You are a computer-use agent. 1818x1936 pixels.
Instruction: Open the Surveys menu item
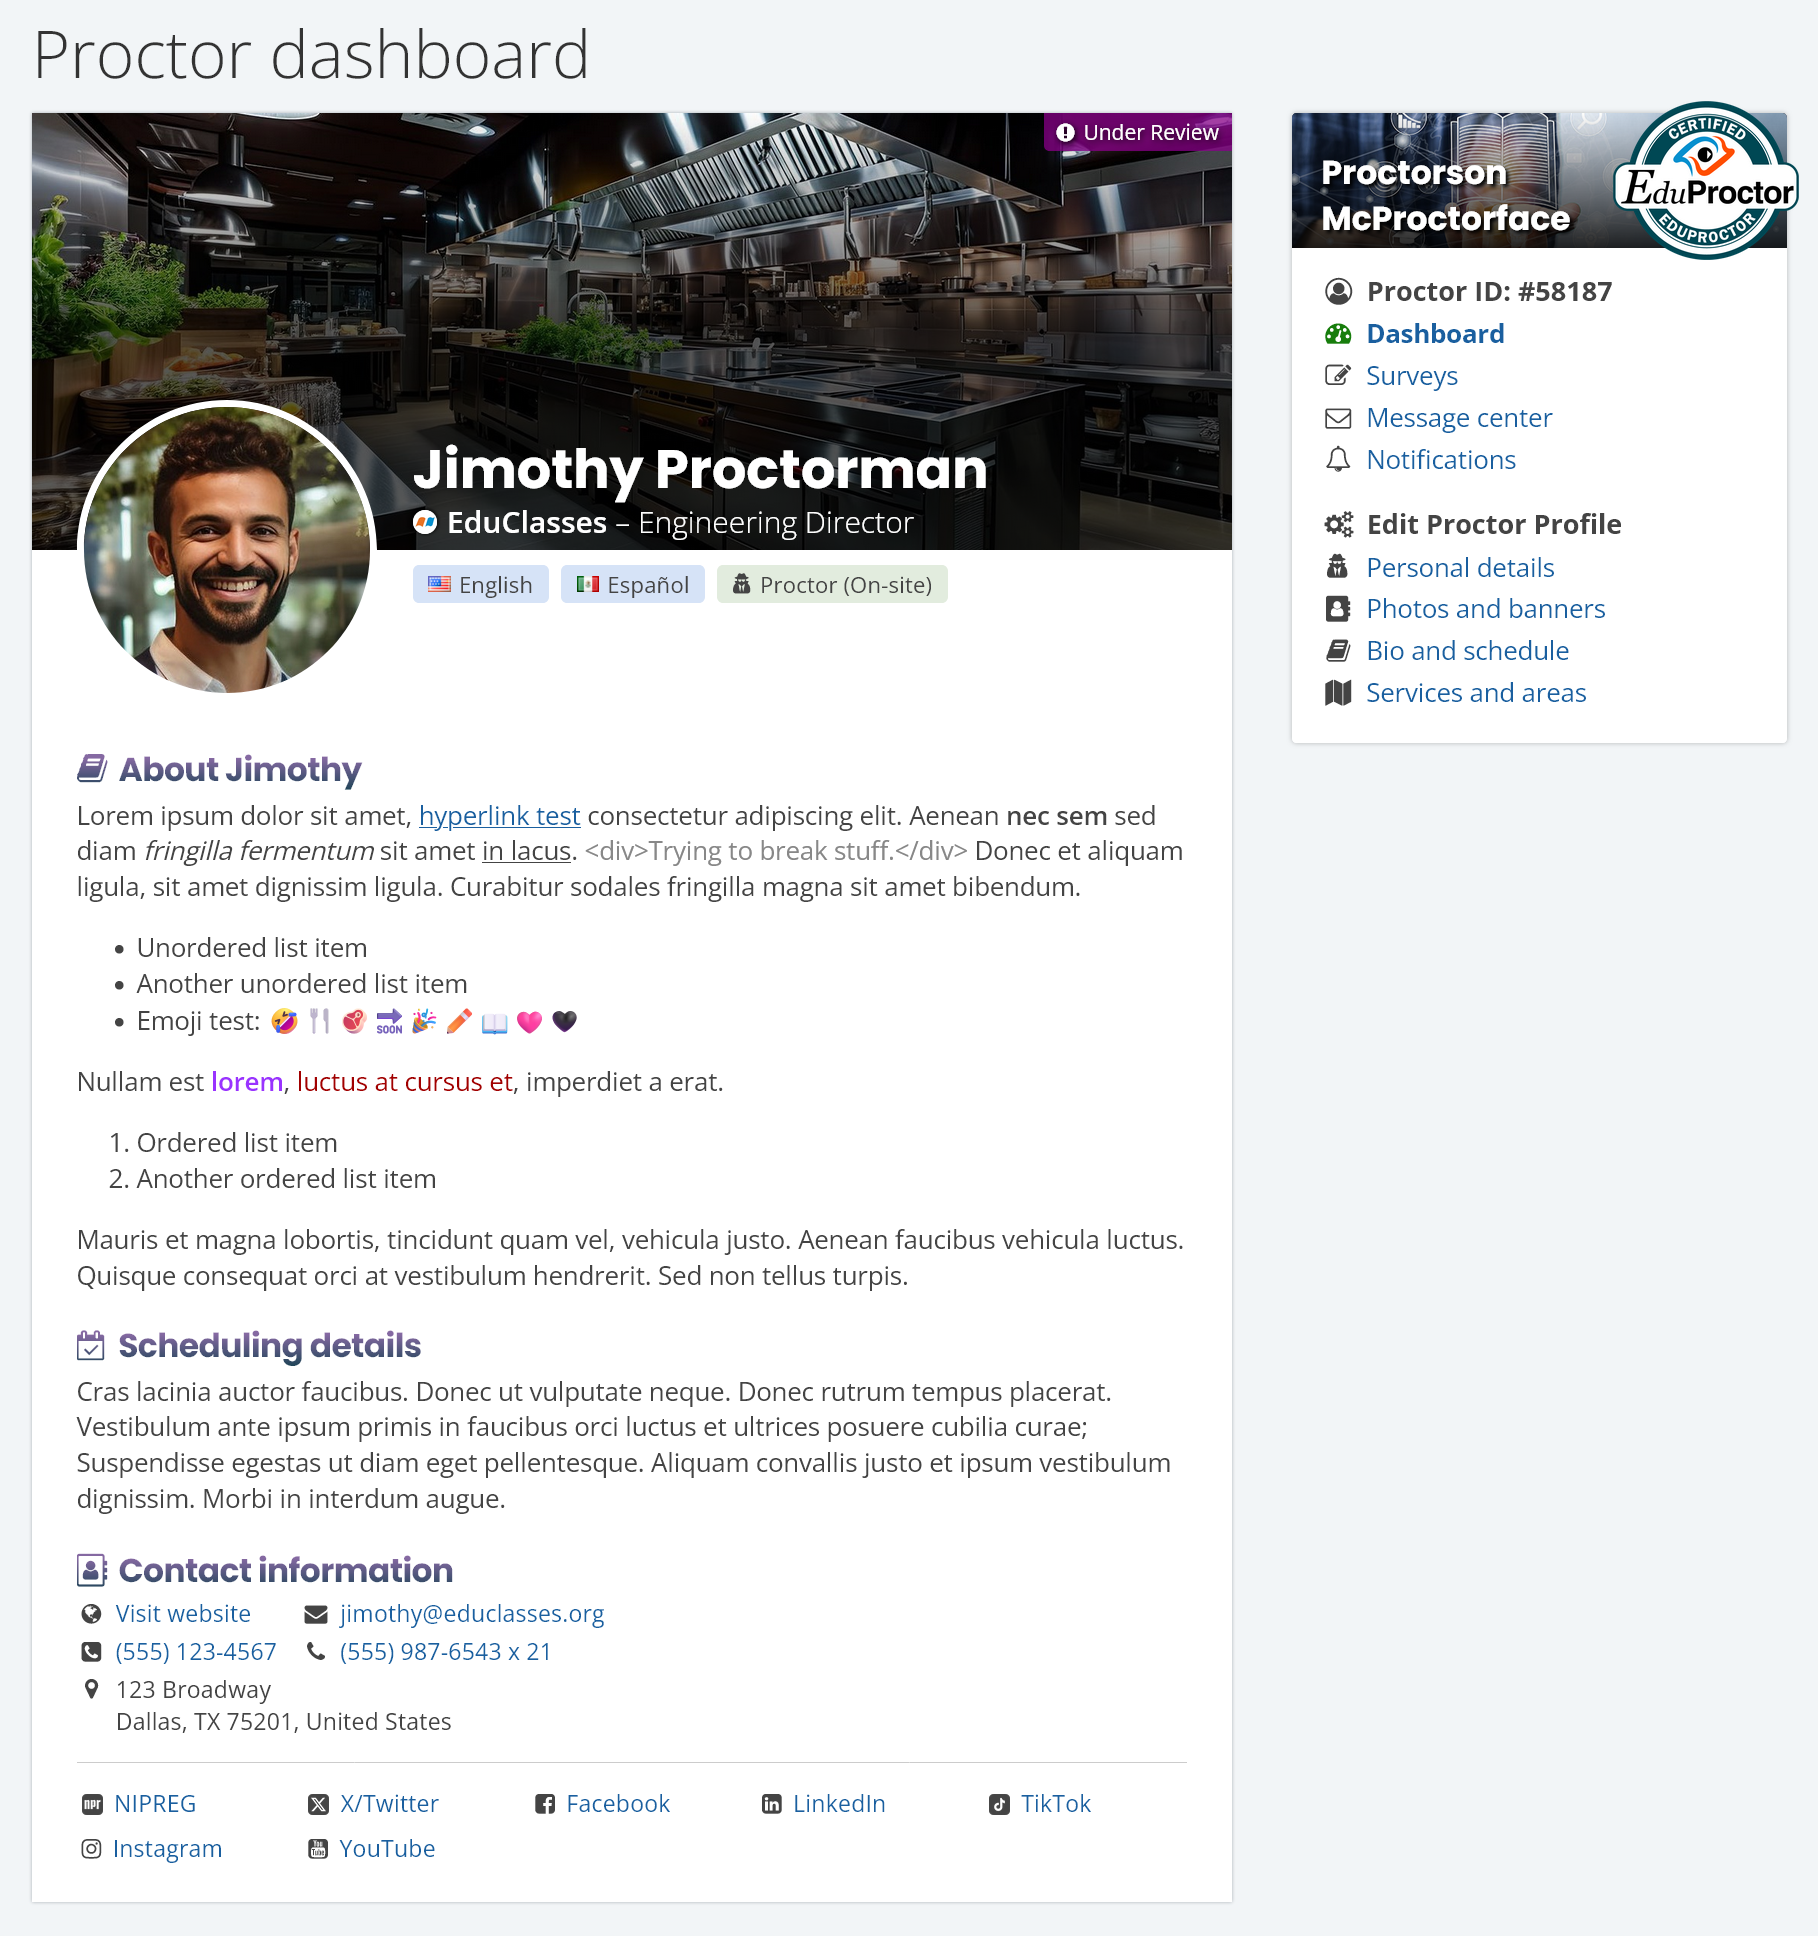1412,376
